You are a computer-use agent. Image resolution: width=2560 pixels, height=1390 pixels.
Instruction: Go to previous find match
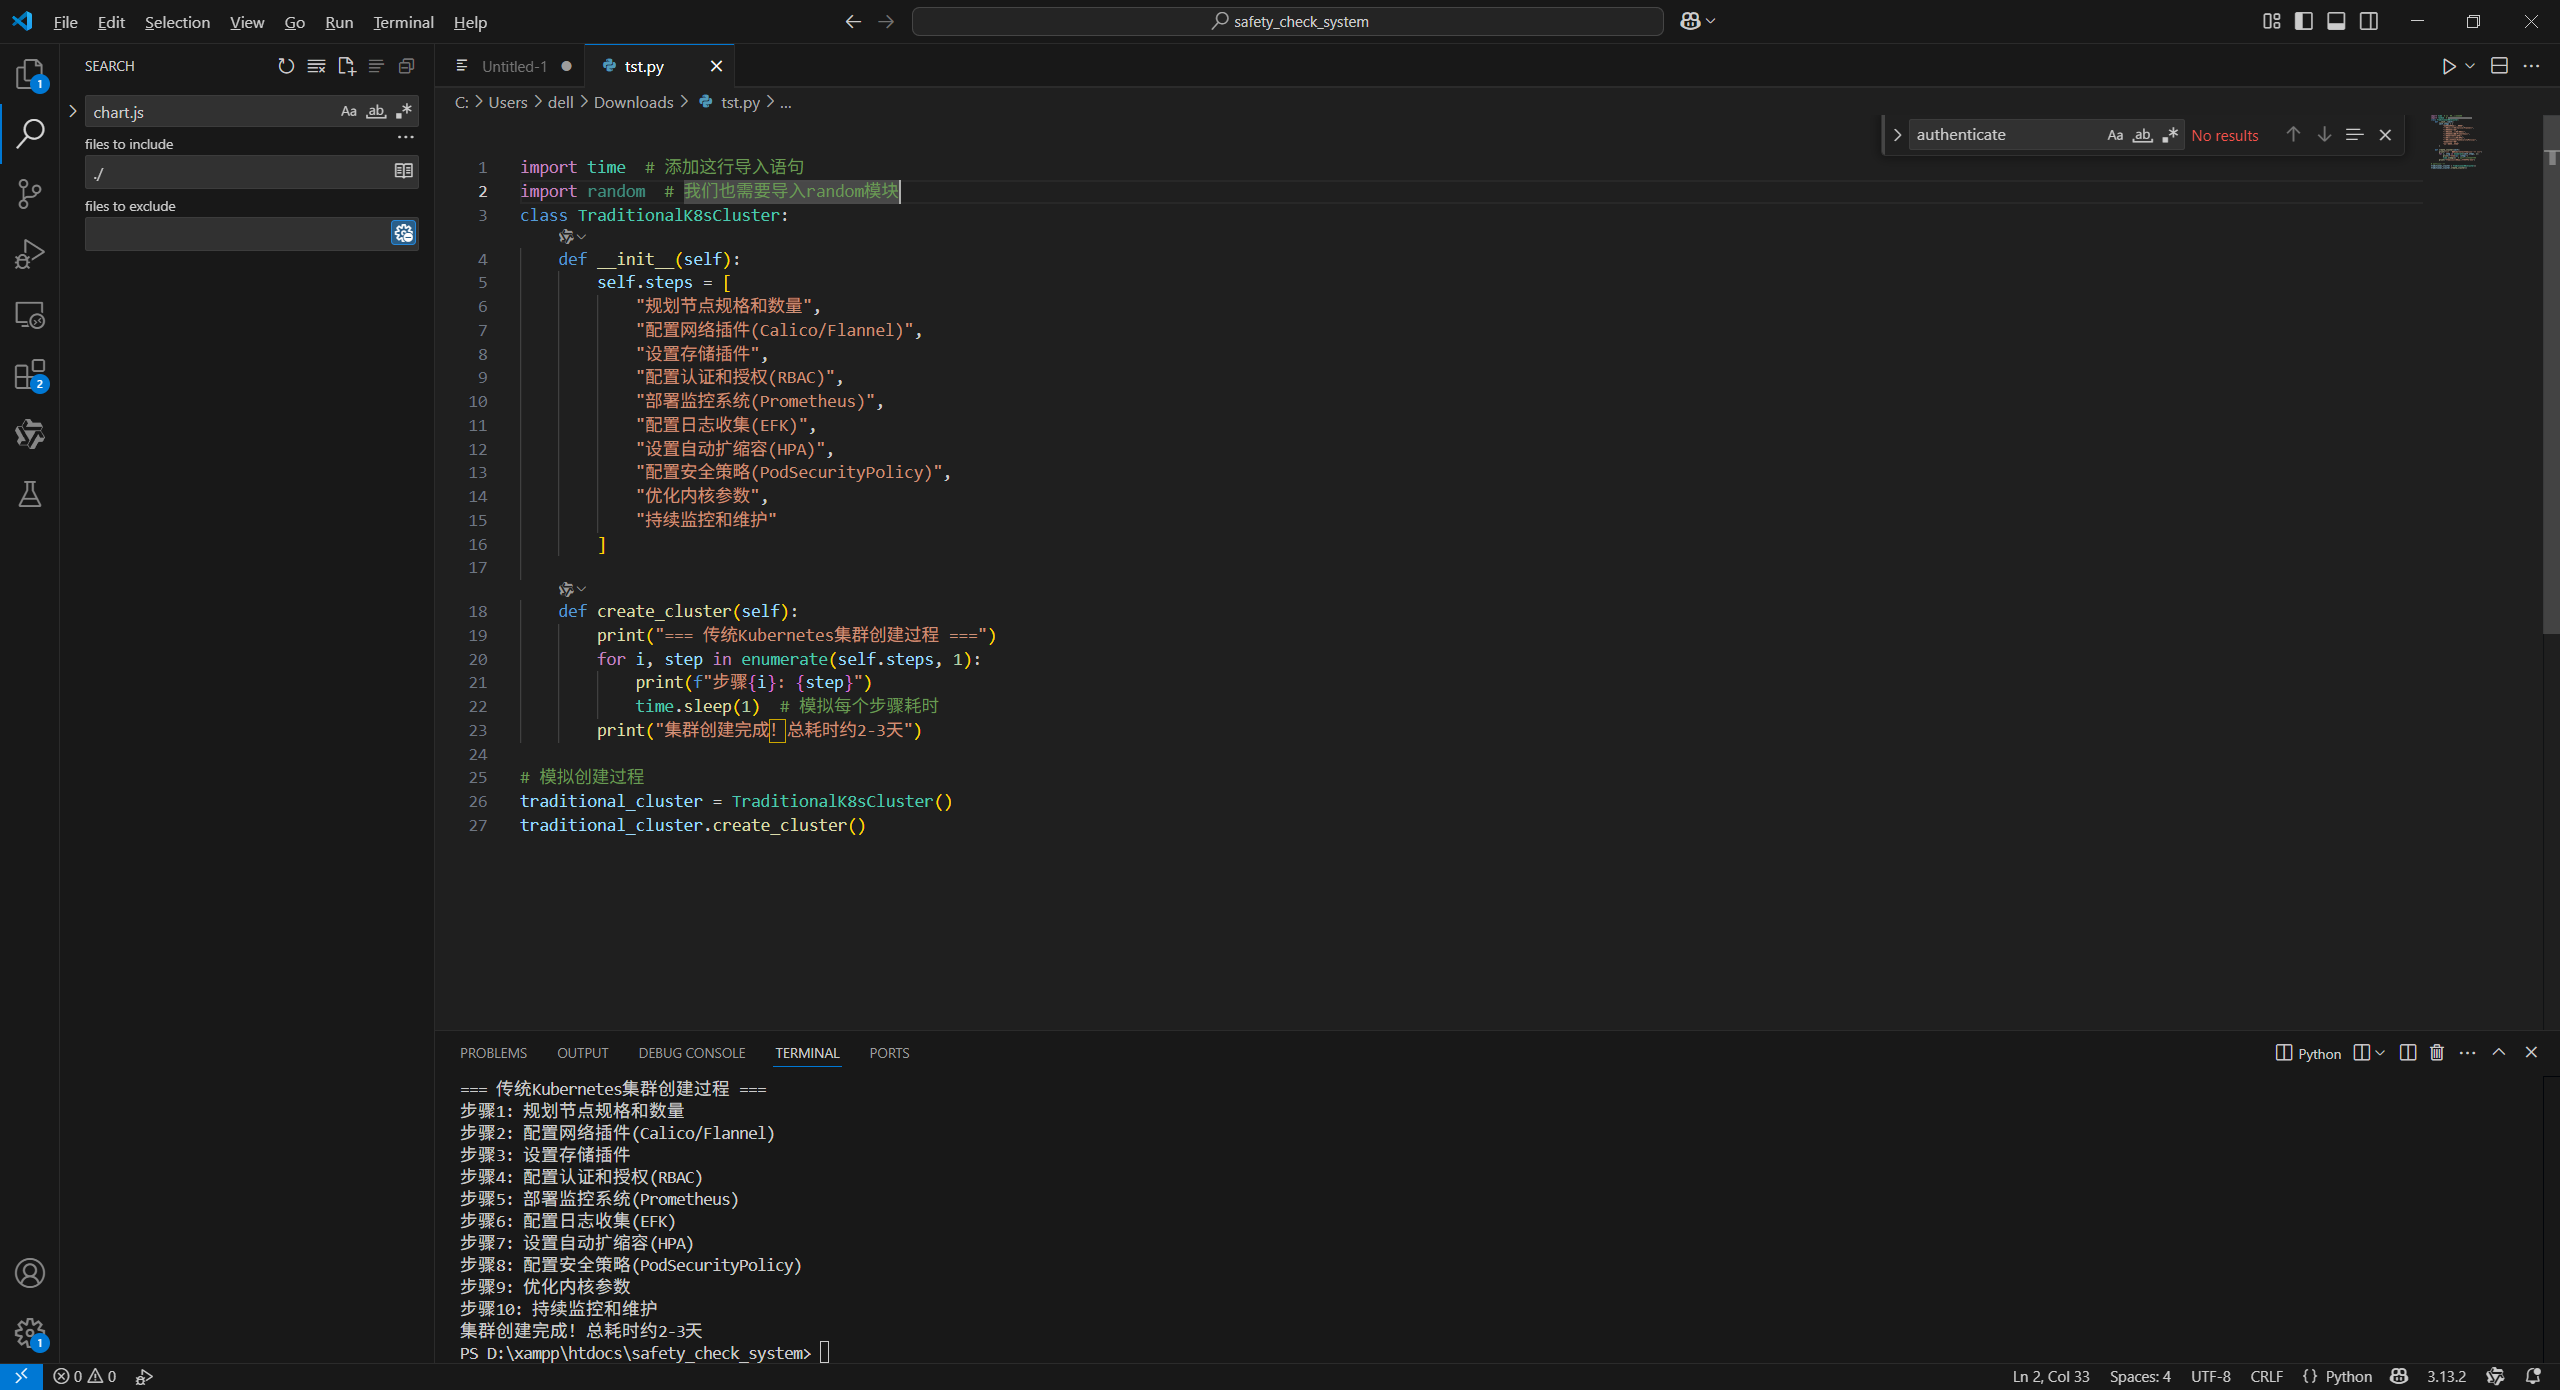point(2293,134)
